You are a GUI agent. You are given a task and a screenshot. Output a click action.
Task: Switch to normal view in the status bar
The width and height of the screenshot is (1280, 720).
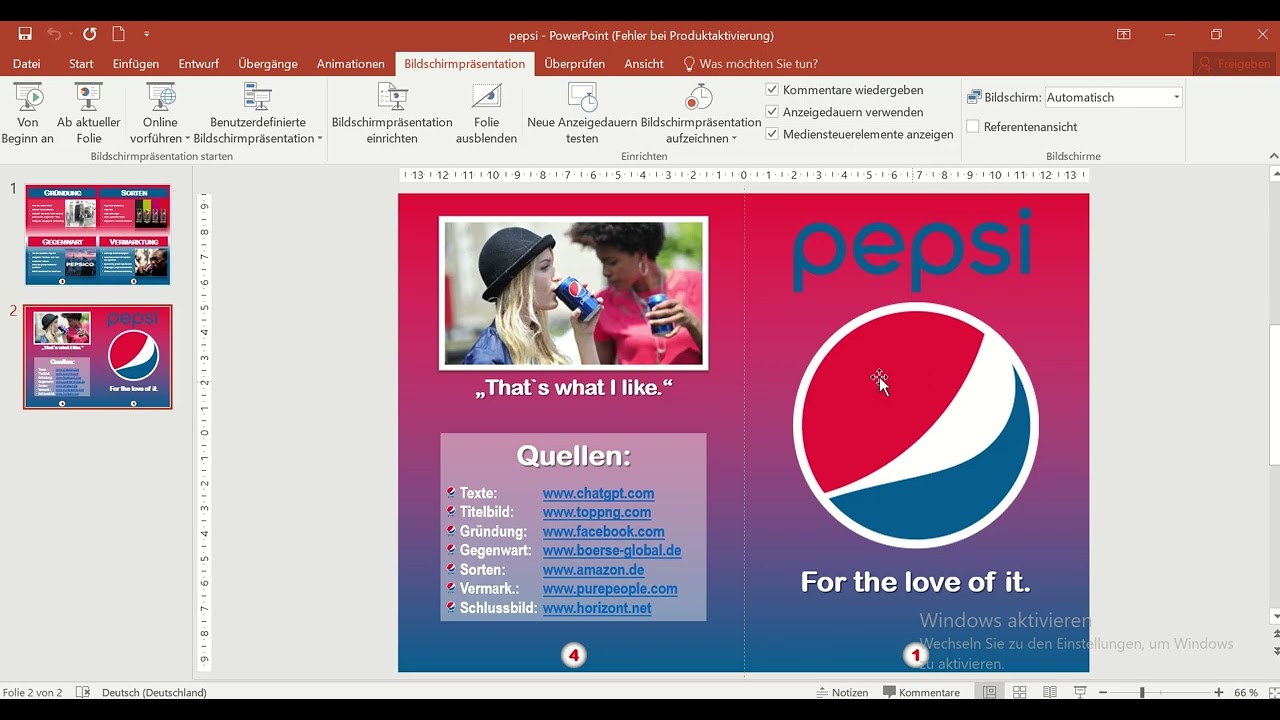[989, 692]
